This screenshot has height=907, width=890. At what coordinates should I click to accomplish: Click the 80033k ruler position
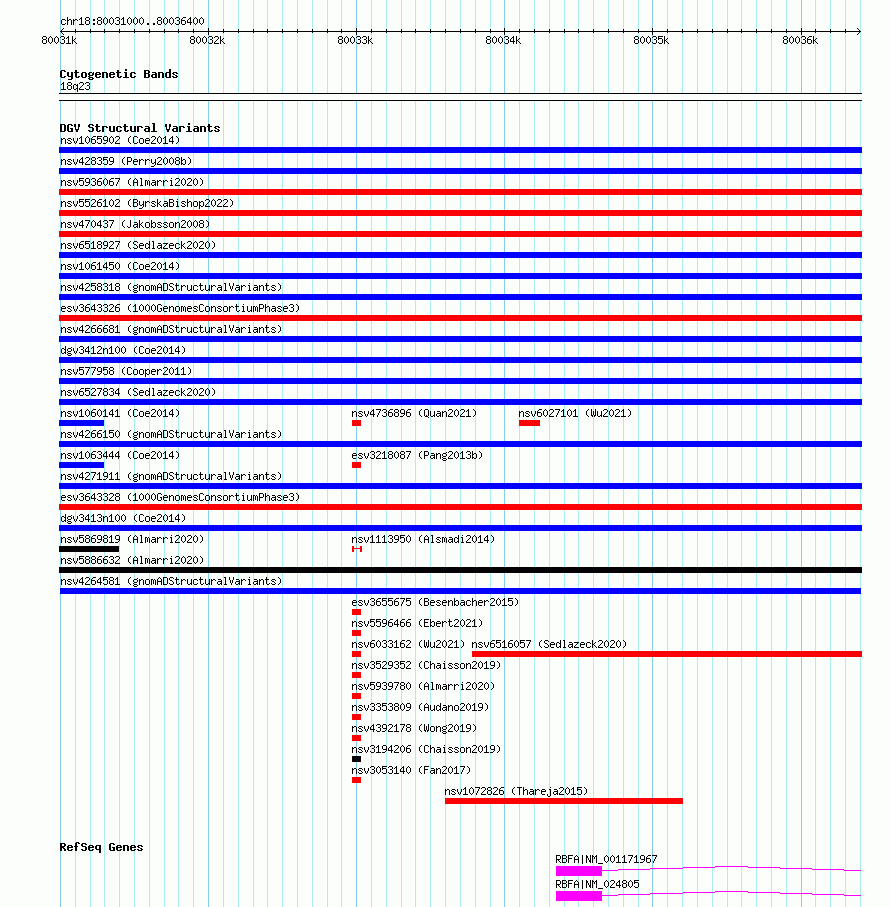click(355, 40)
